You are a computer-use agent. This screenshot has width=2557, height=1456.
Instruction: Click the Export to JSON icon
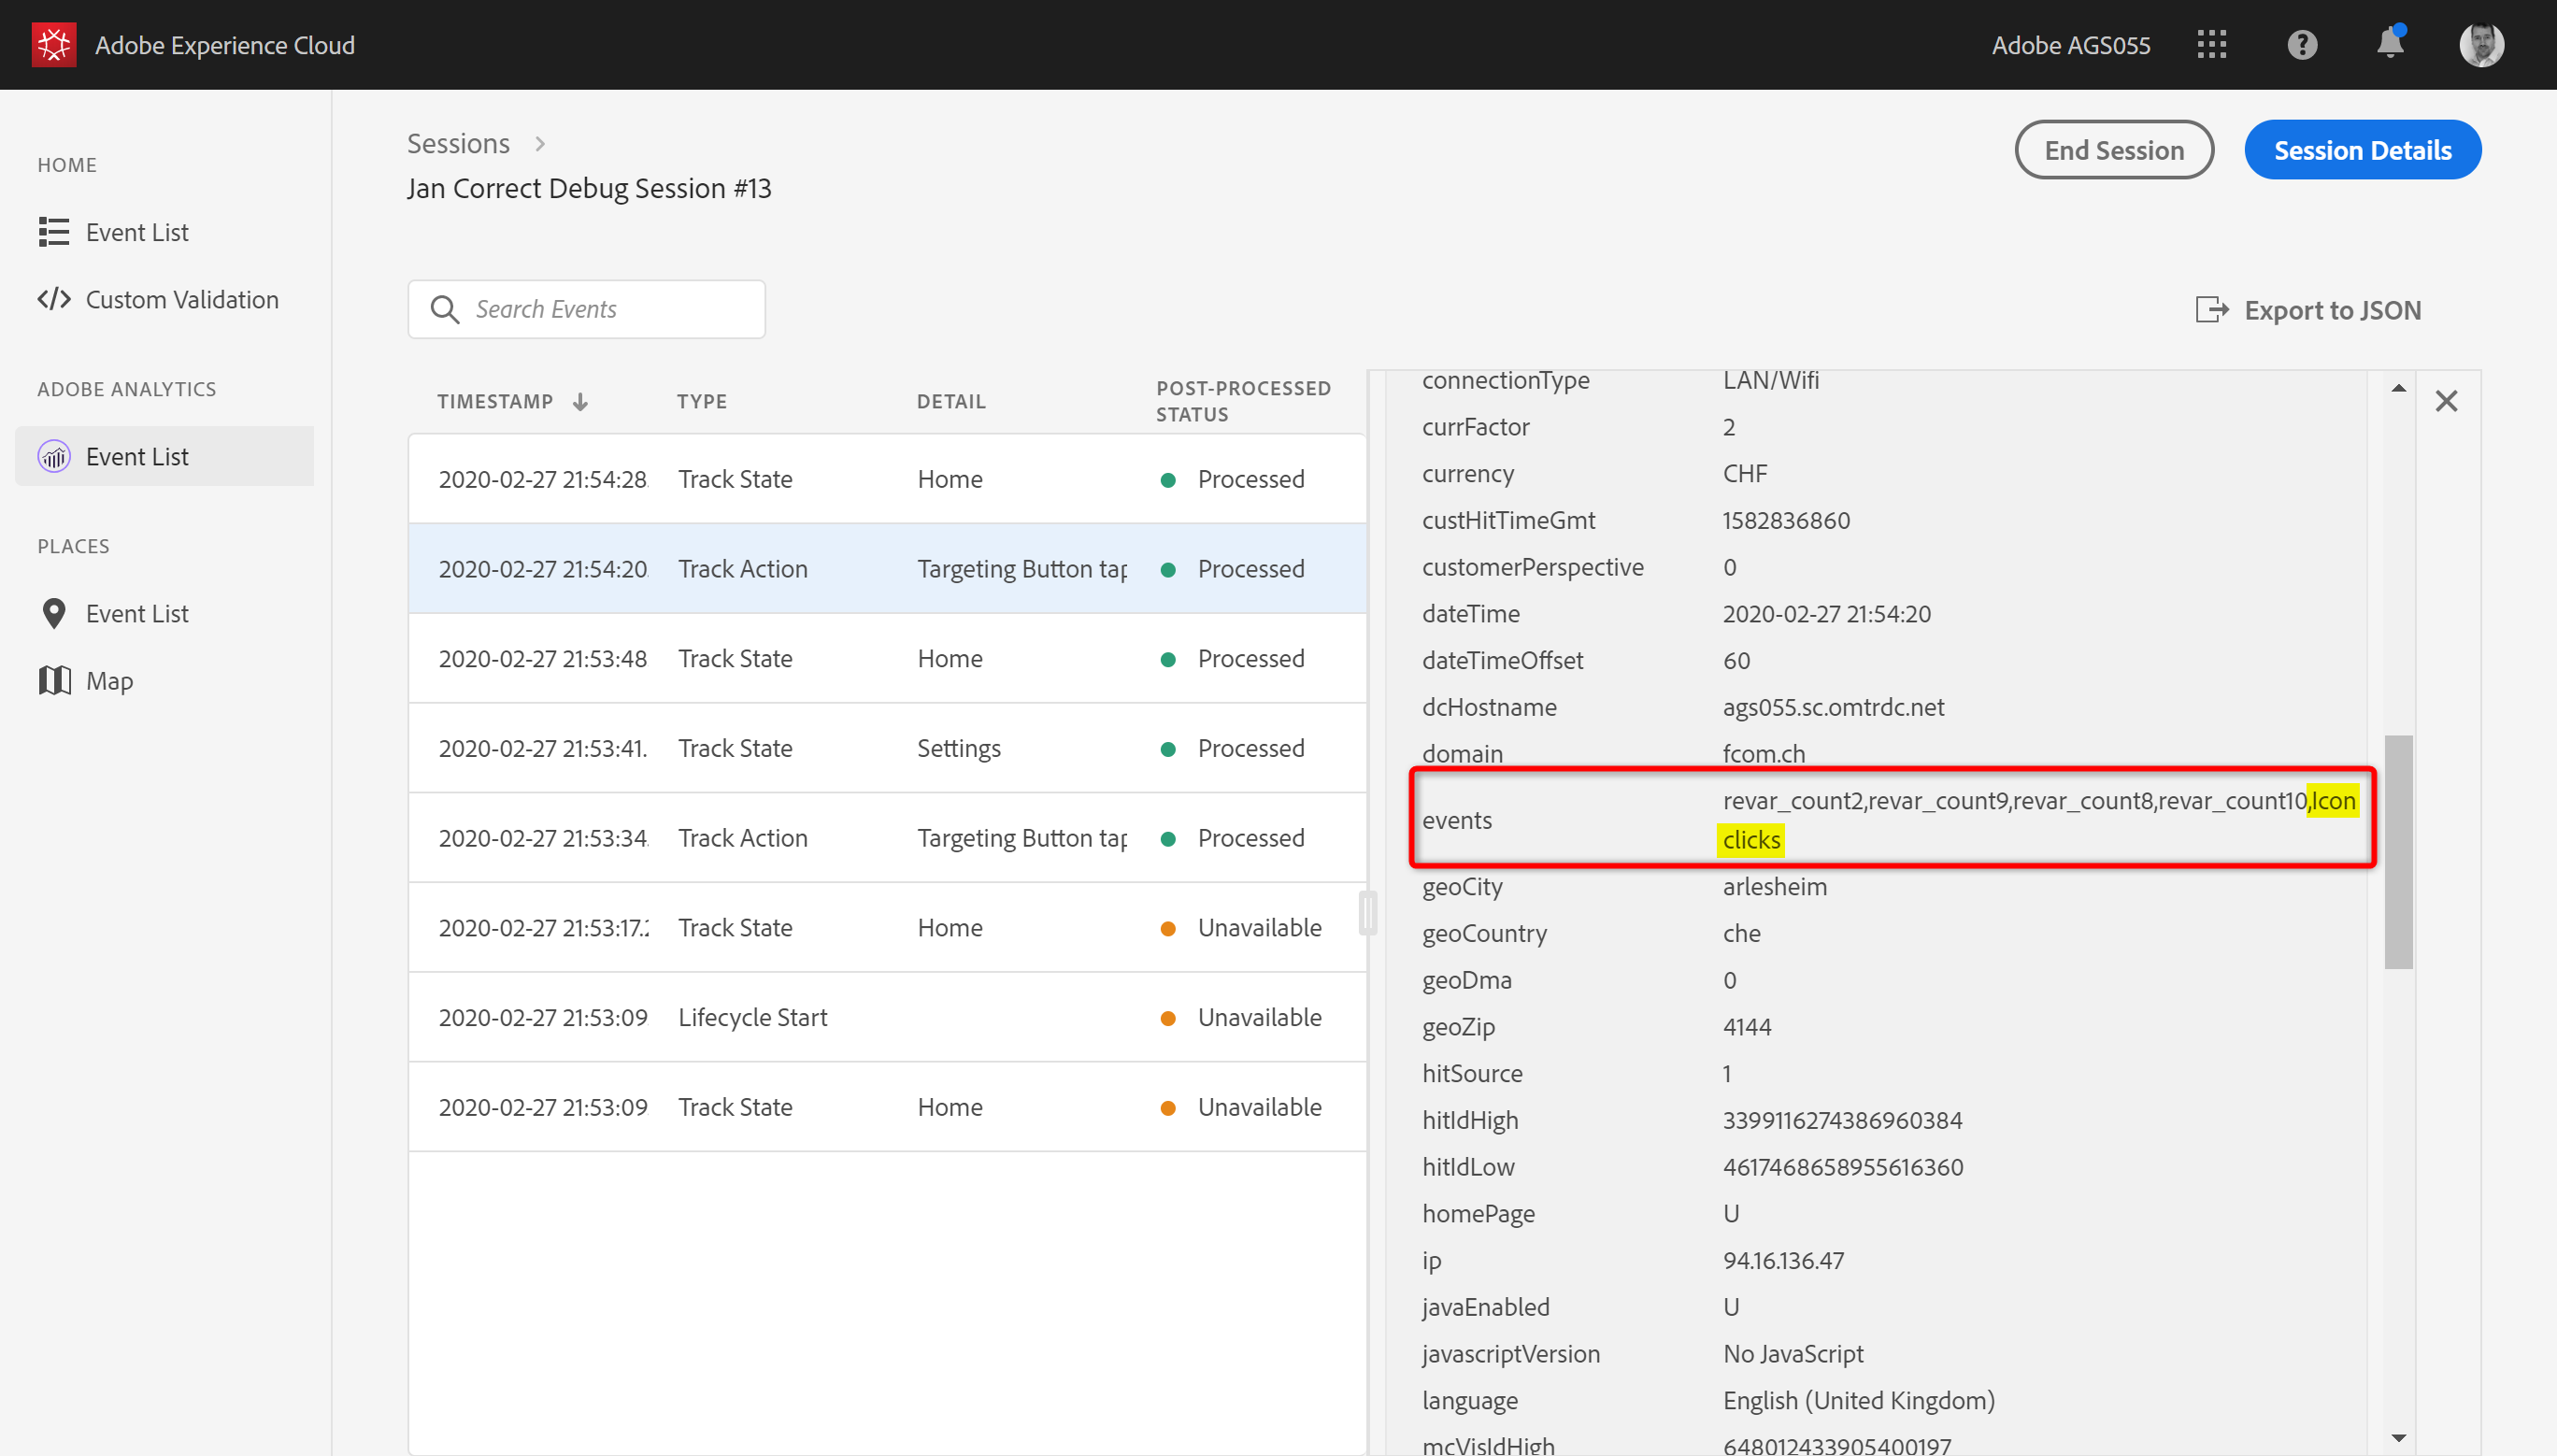click(2211, 310)
